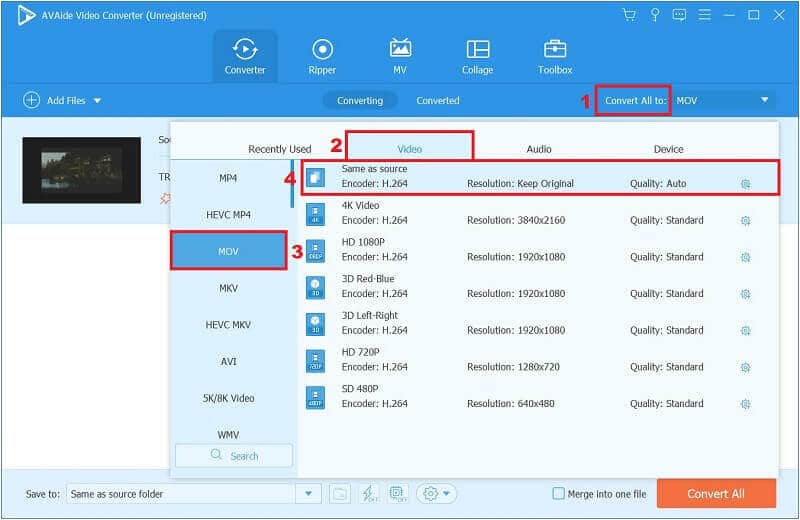The width and height of the screenshot is (800, 520).
Task: Click the format list scrollbar
Action: coord(292,184)
